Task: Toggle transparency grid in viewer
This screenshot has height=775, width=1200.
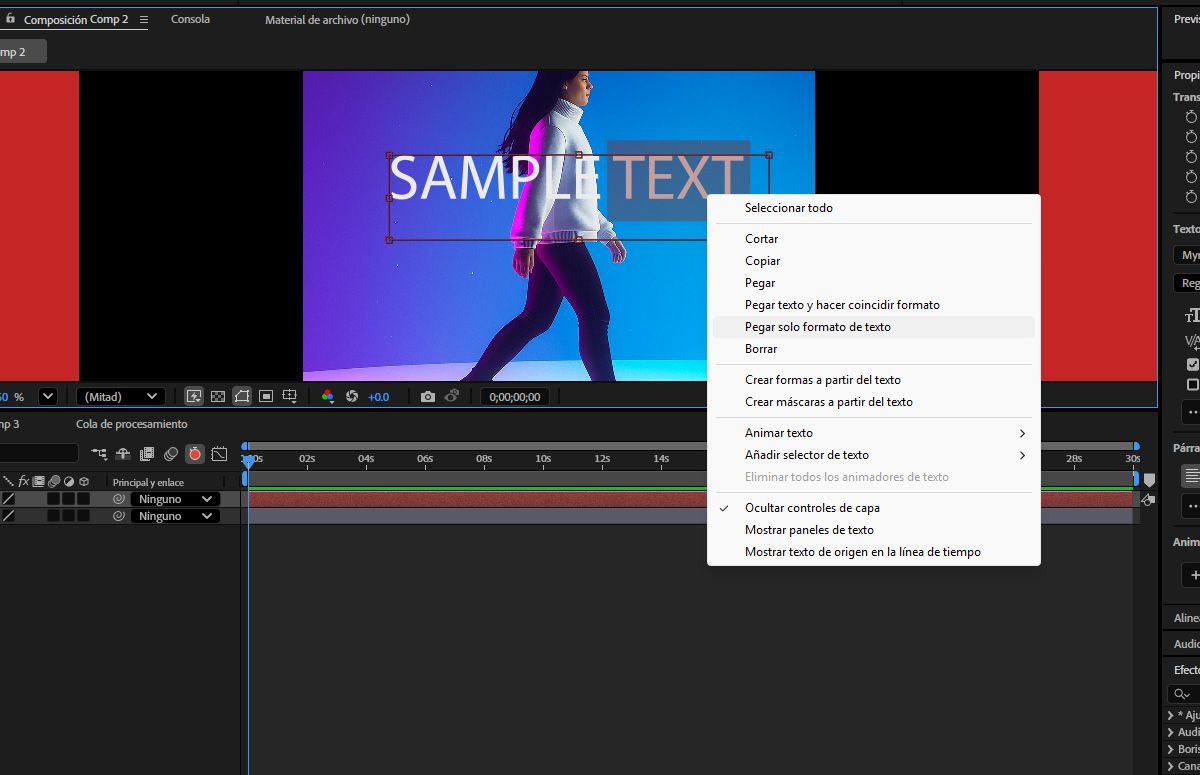Action: 218,396
